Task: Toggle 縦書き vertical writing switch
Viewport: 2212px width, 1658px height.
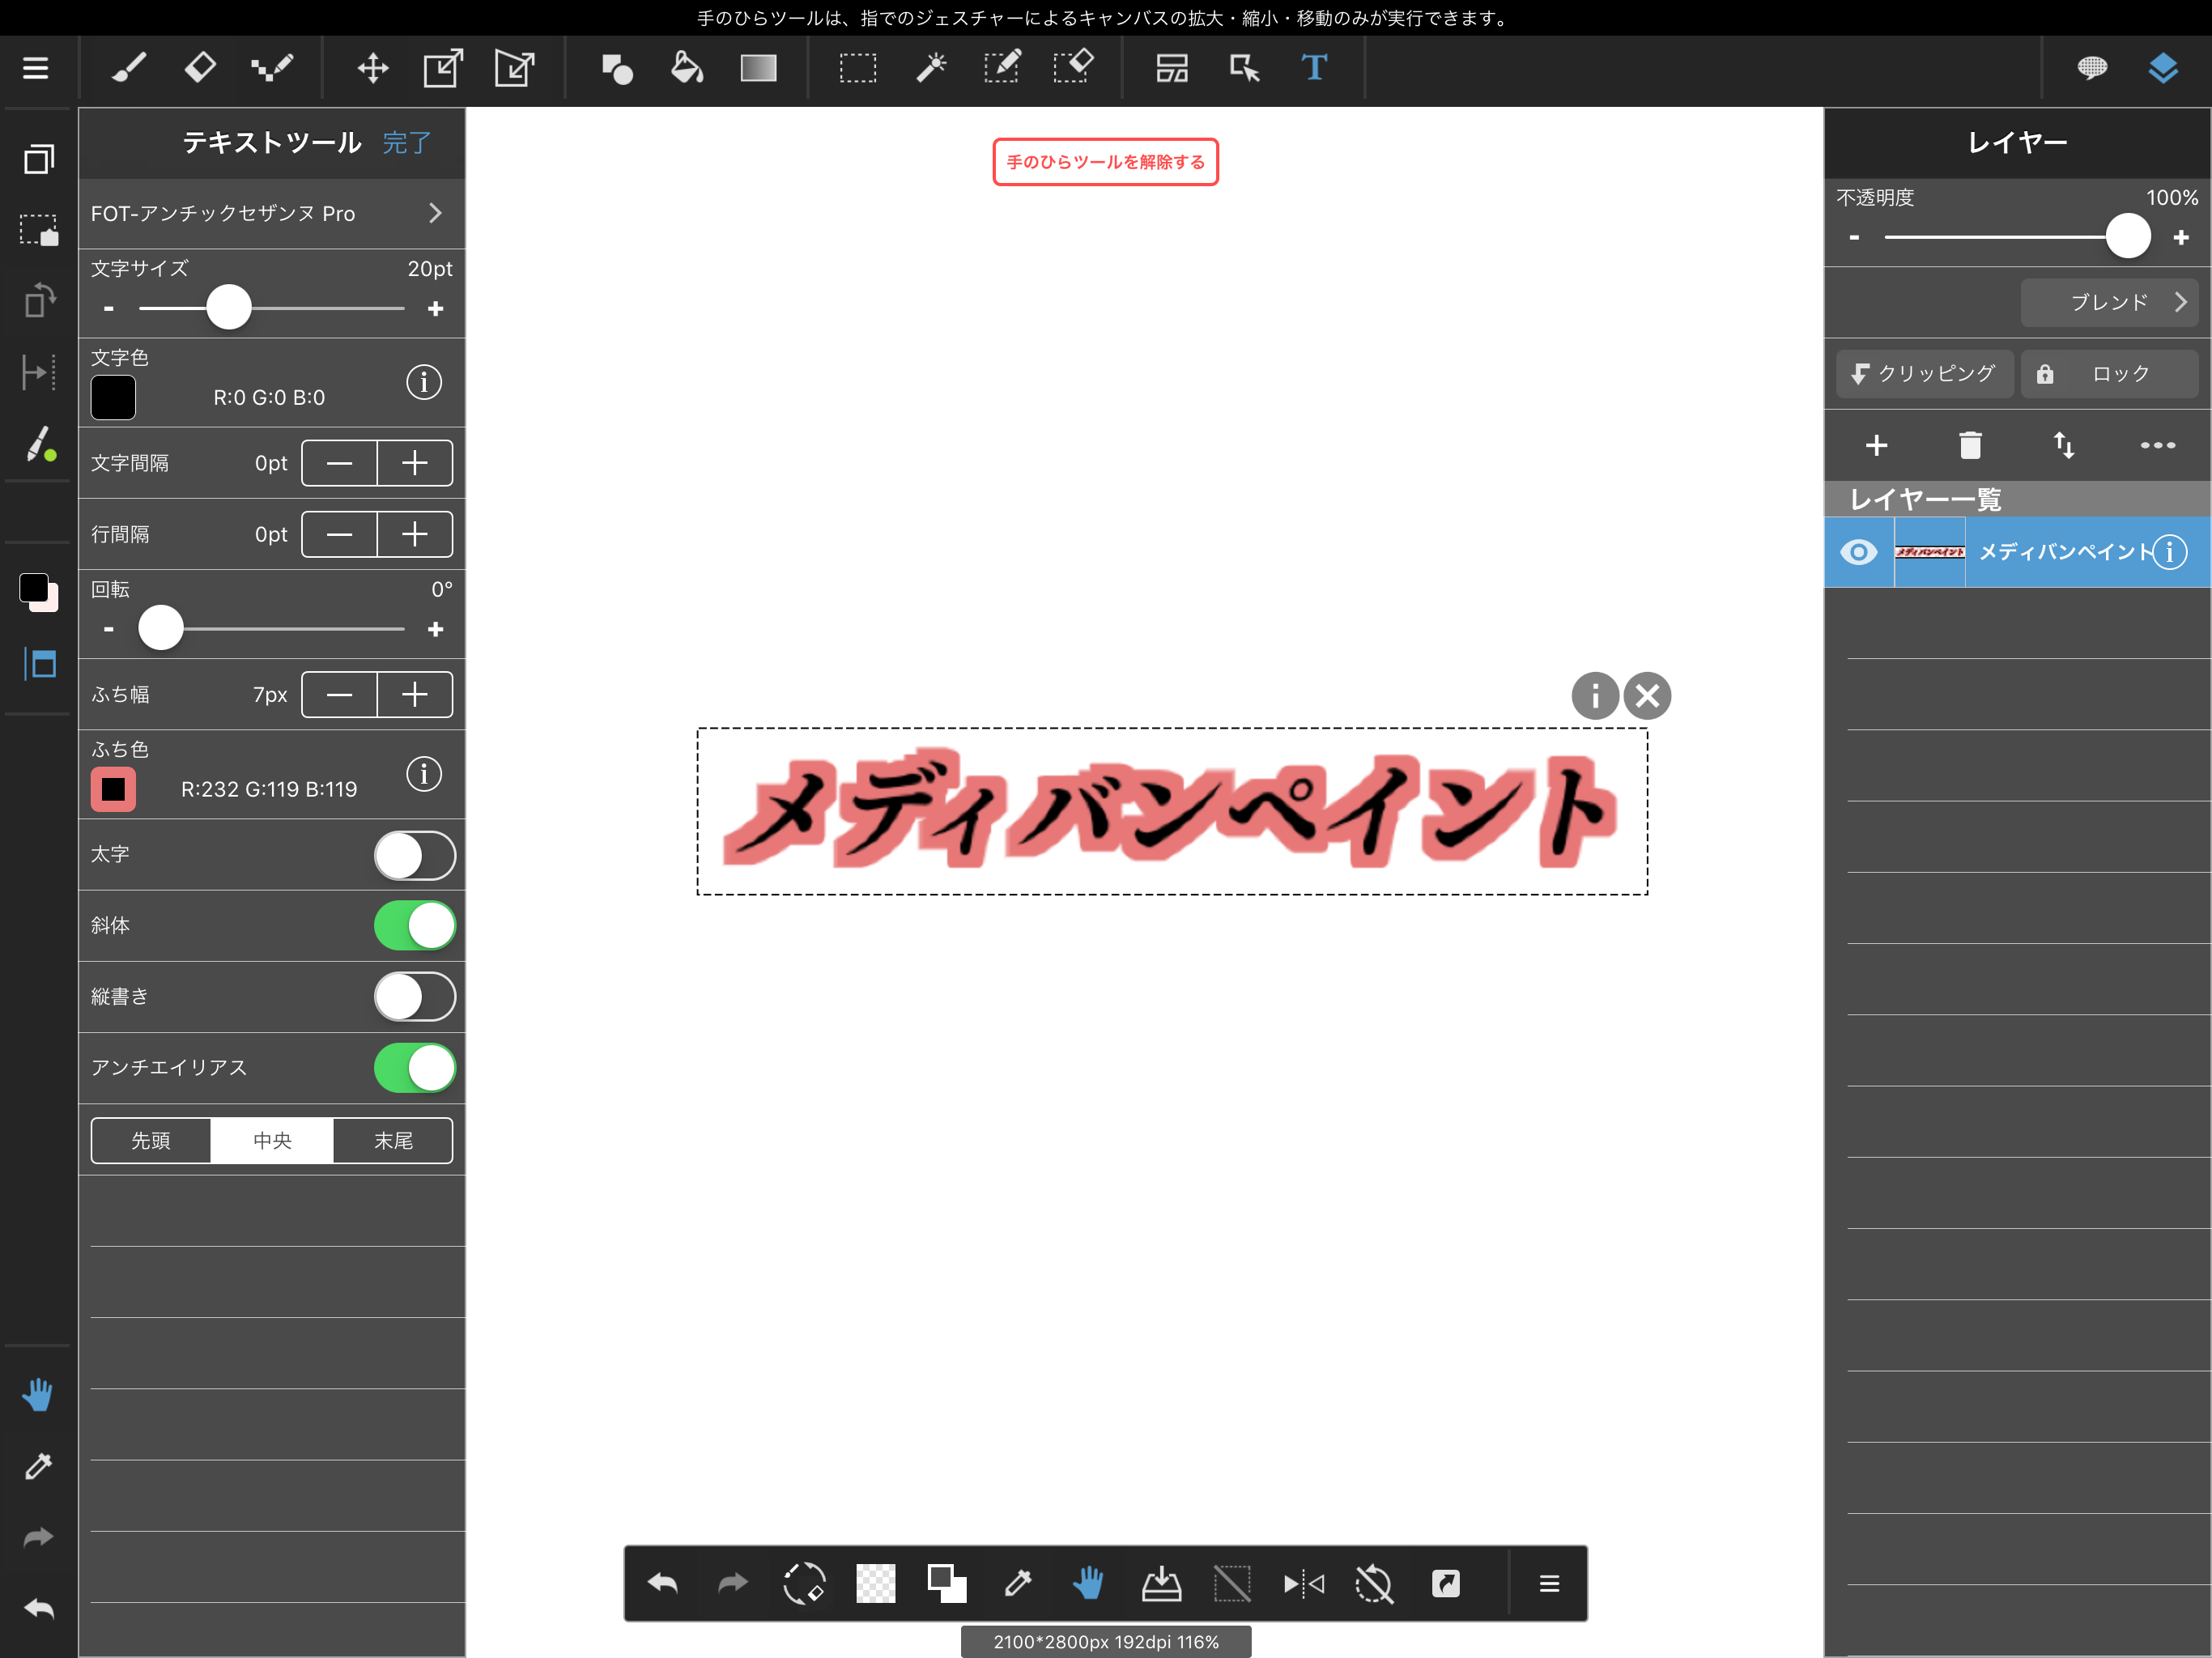Action: tap(415, 997)
